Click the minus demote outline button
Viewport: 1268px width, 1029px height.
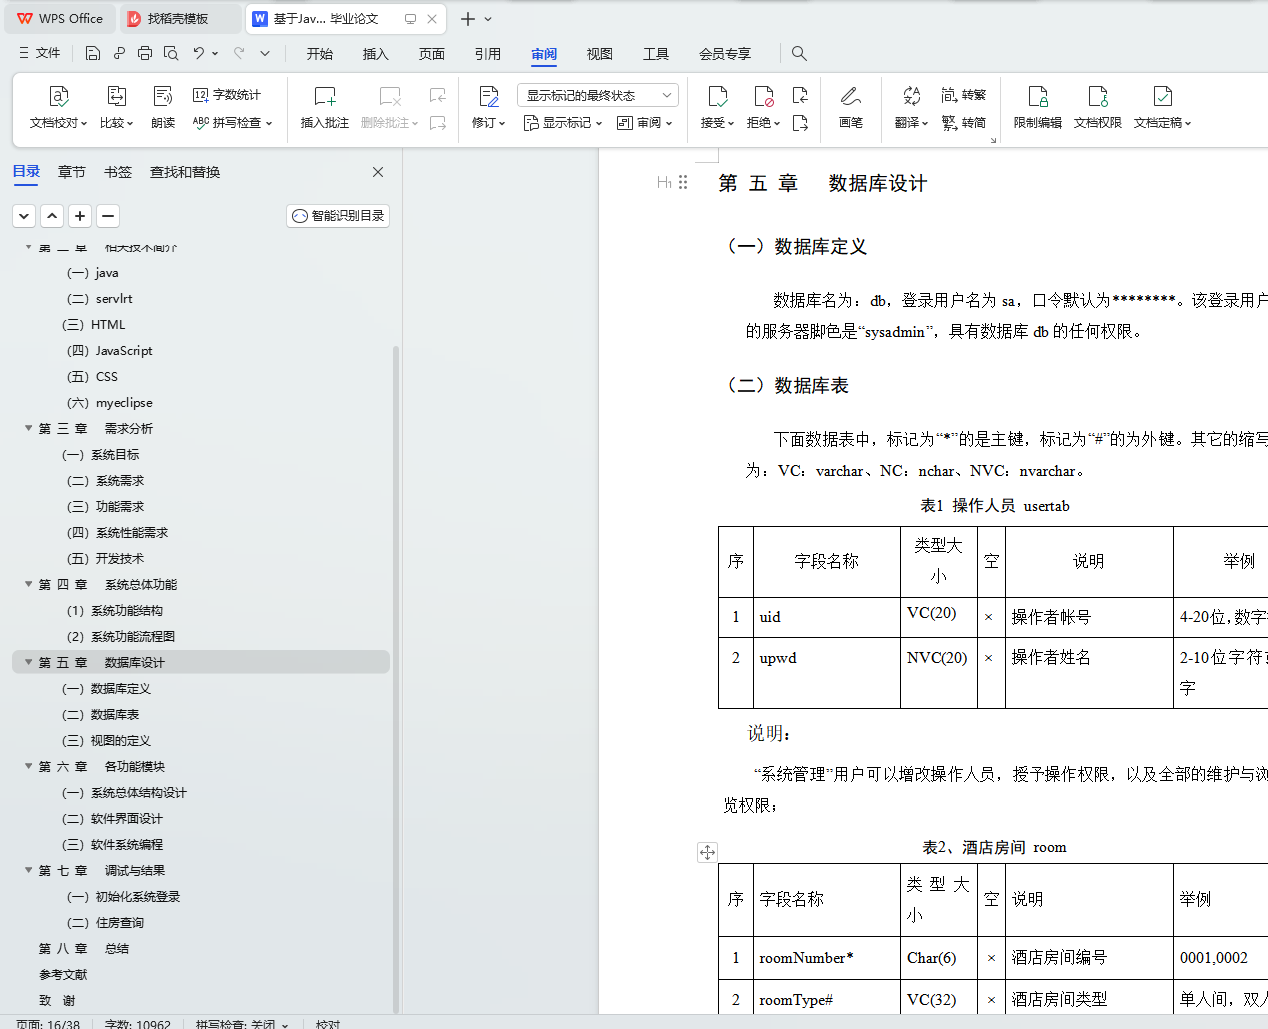(109, 215)
